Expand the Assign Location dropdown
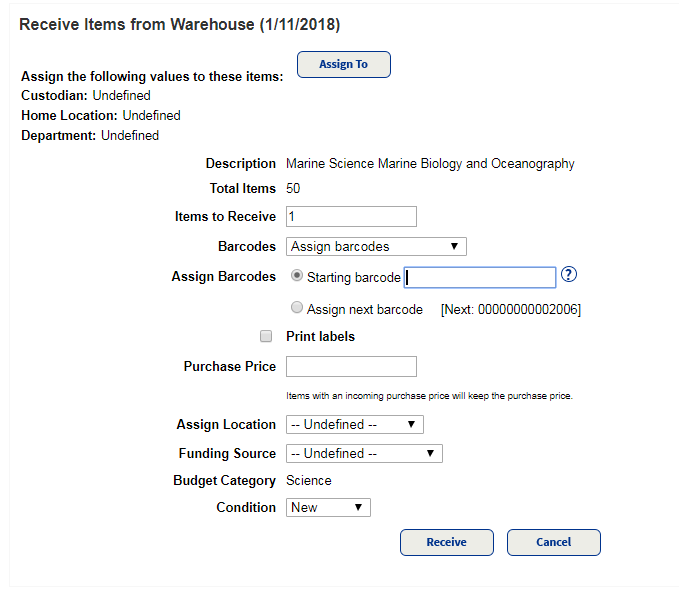The image size is (679, 591). [354, 424]
